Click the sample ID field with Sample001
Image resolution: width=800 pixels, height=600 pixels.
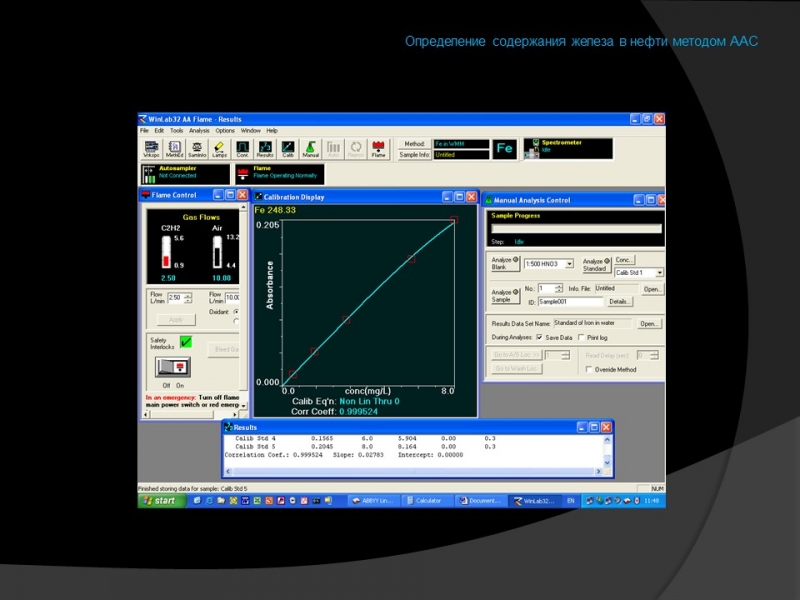[x=570, y=302]
